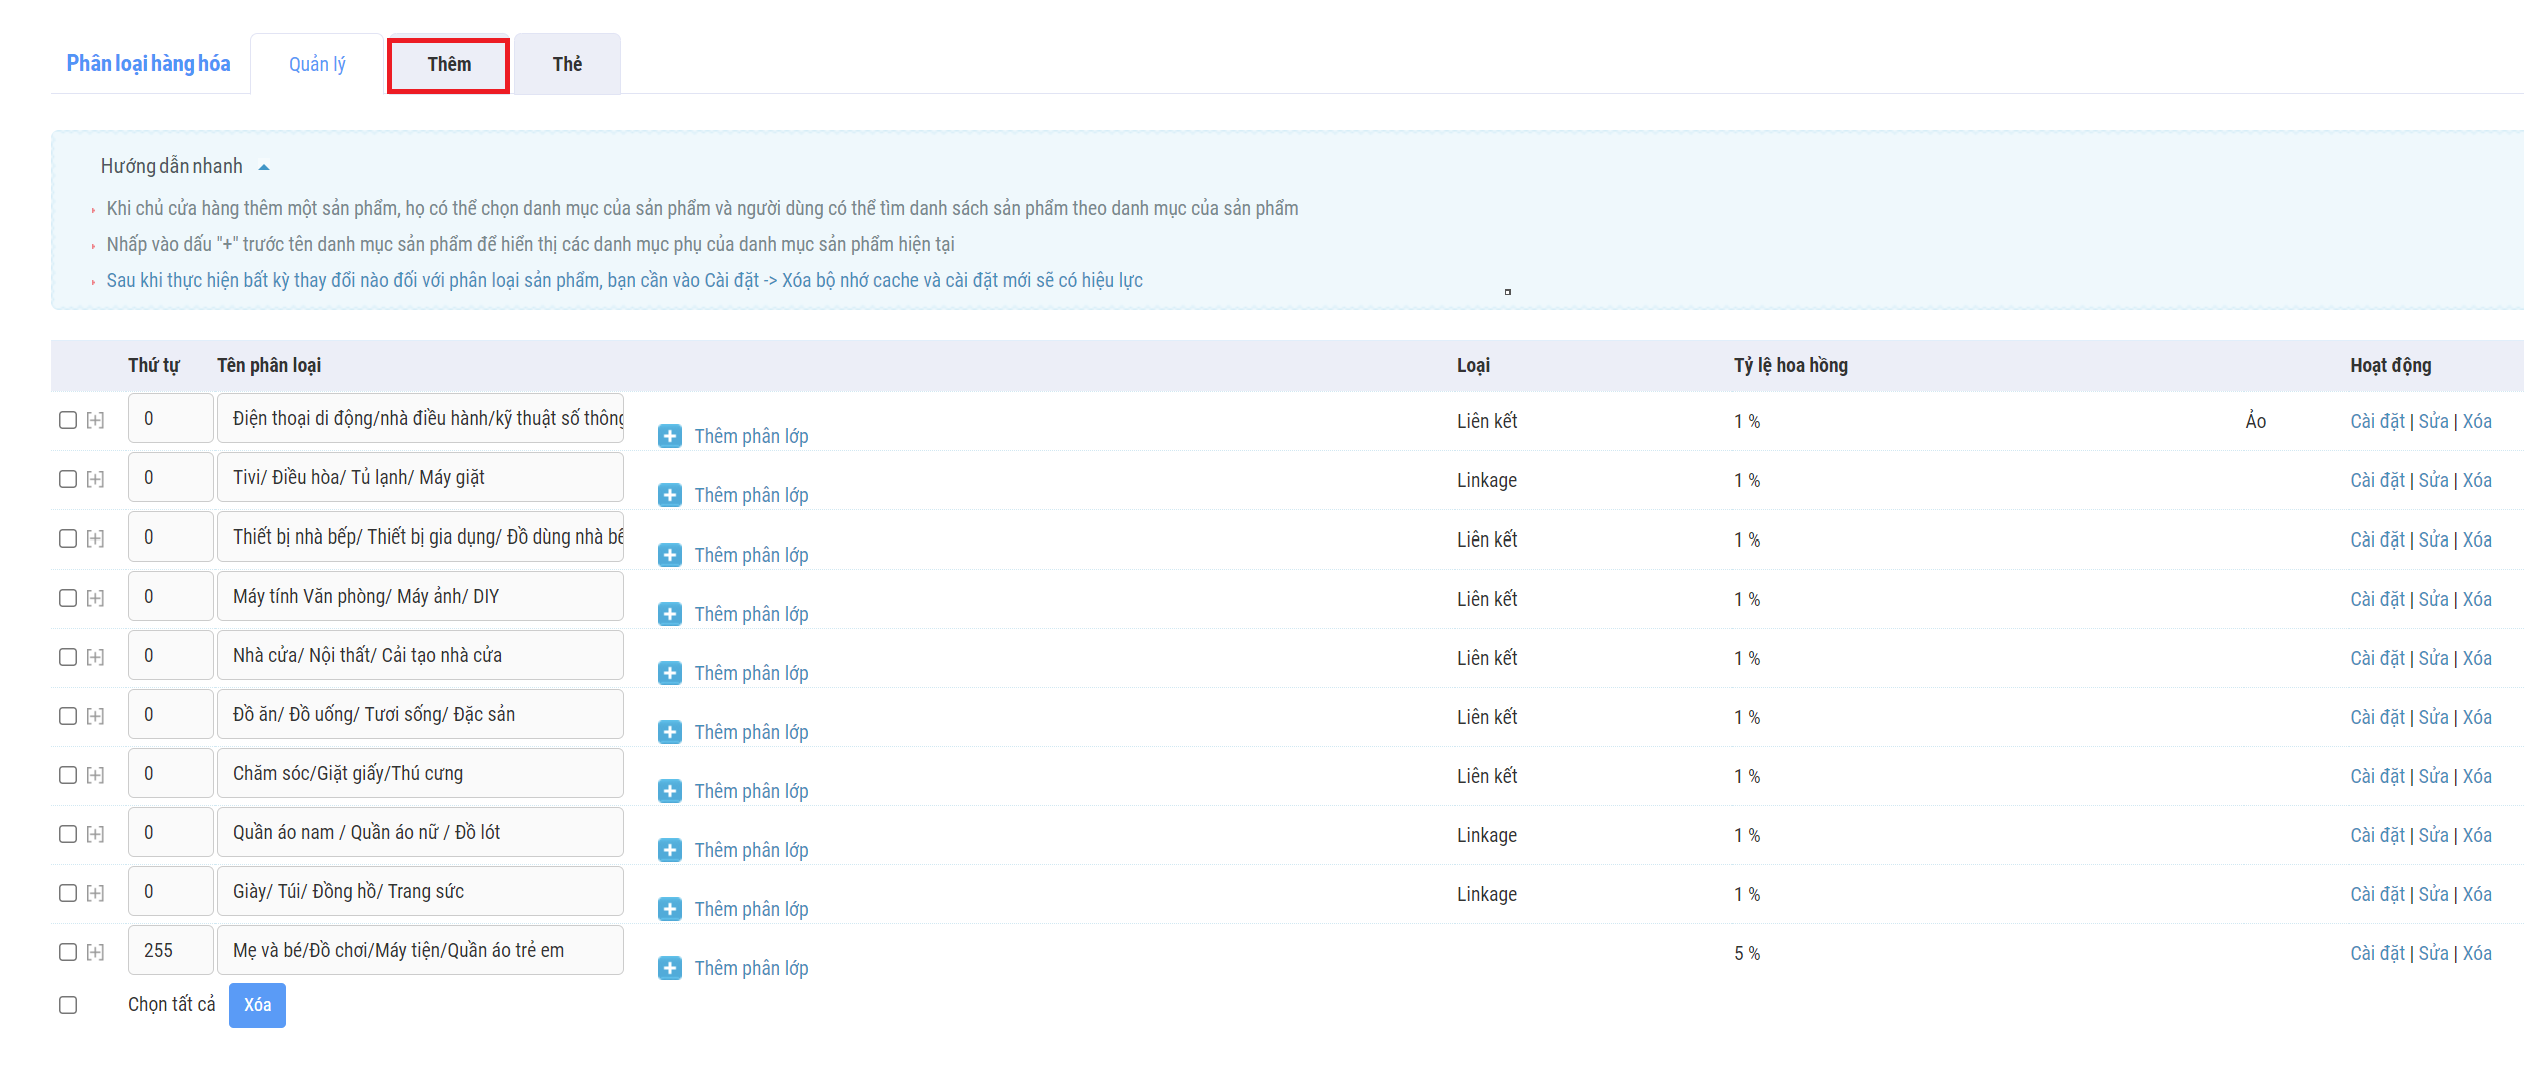Screen dimensions: 2524x1076
Task: Open the Thẻ tab
Action: click(x=567, y=65)
